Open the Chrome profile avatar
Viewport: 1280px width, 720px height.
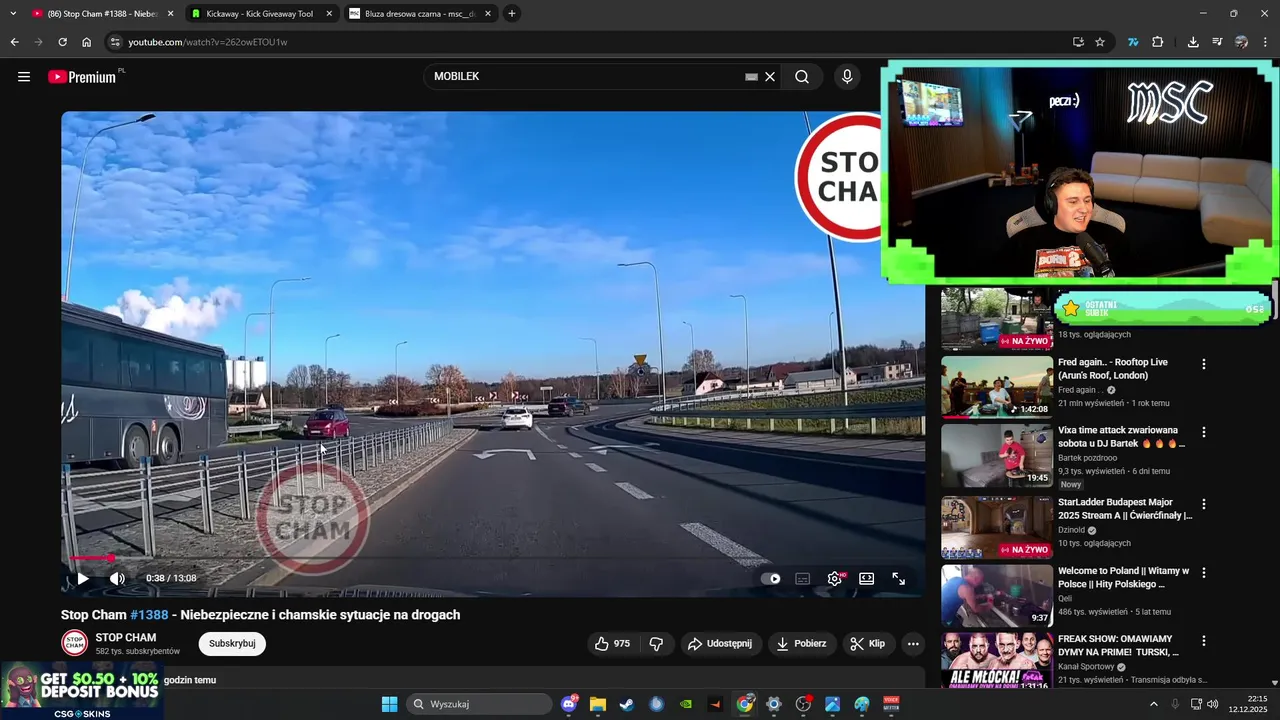click(1241, 42)
